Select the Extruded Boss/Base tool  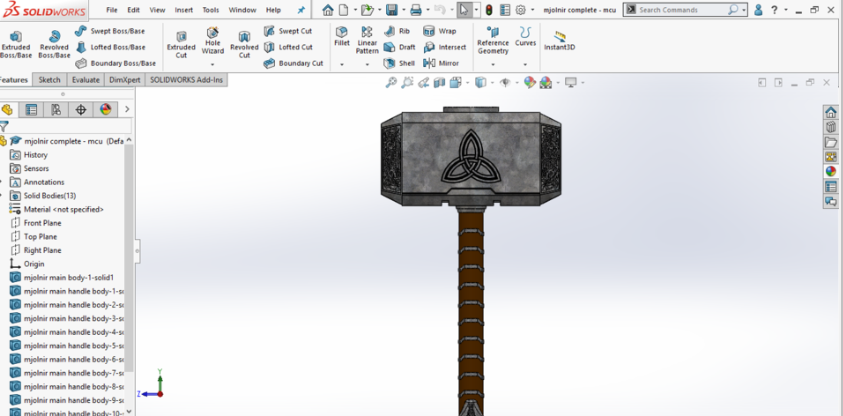(16, 44)
